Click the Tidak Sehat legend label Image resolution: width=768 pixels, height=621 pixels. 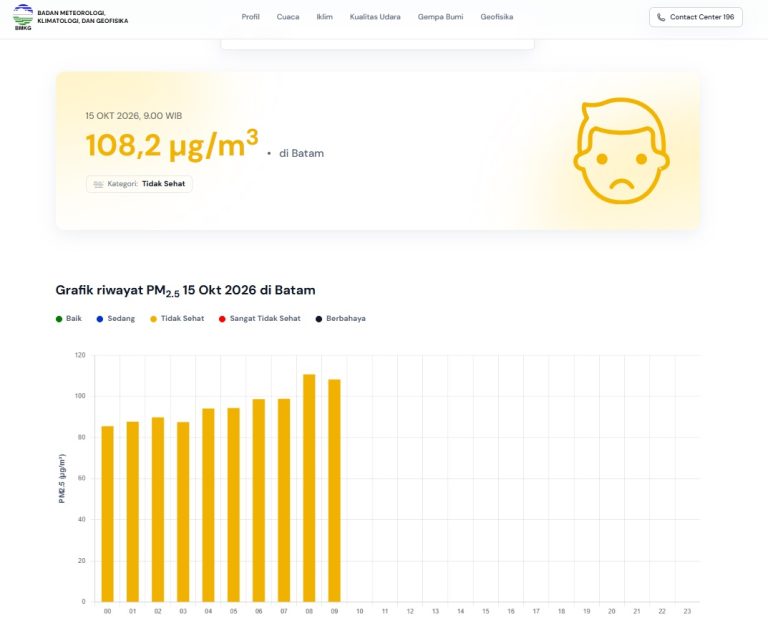point(182,318)
